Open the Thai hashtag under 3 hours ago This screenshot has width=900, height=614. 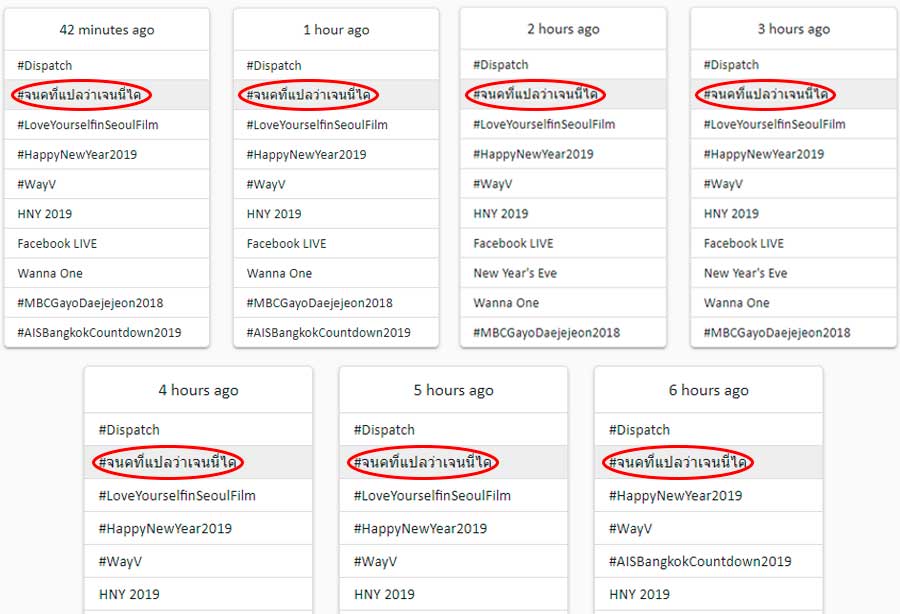766,94
